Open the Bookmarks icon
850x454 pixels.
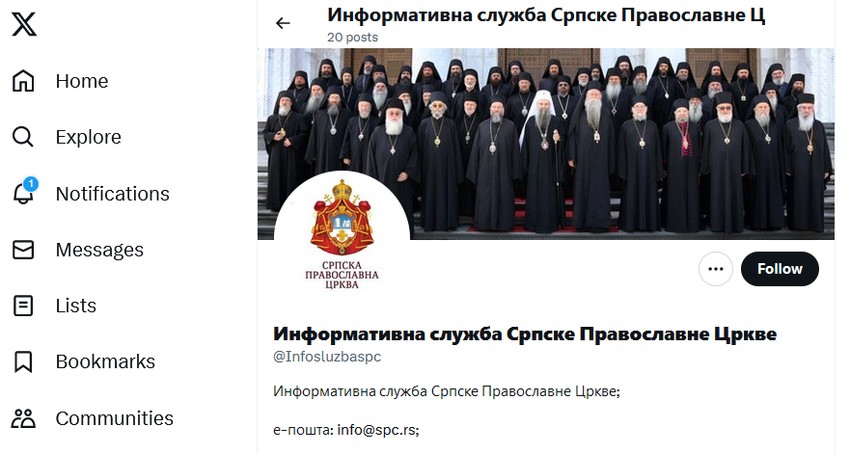(23, 362)
